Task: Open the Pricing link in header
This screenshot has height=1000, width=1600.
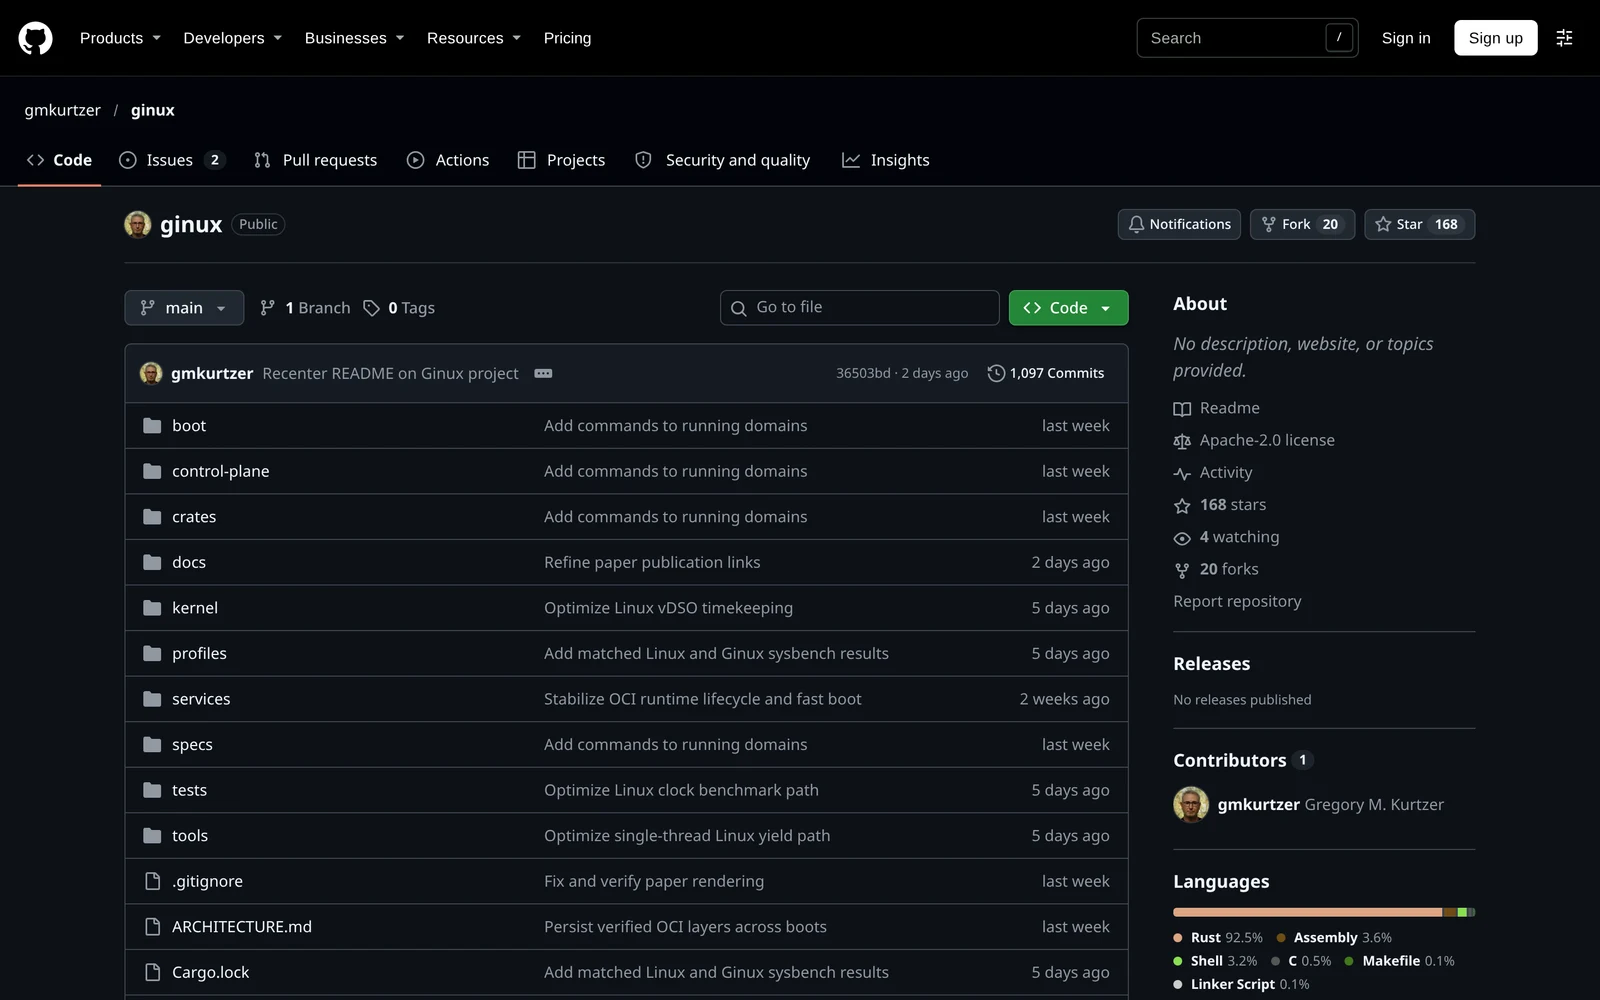Action: pos(567,38)
